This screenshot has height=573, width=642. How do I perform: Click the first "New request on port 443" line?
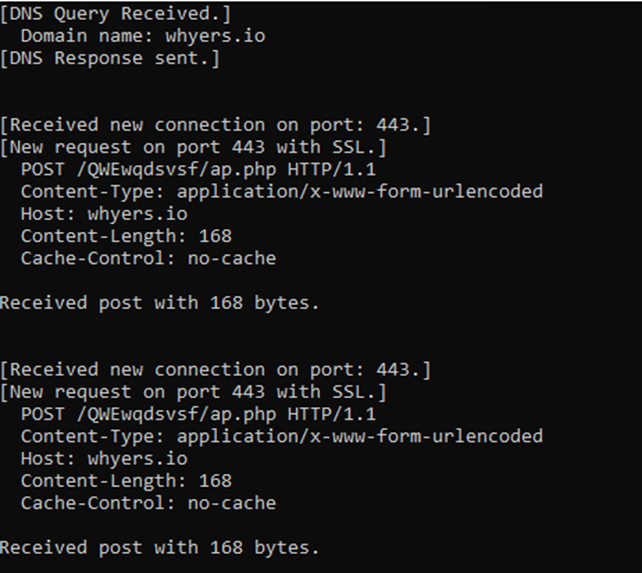[x=193, y=147]
